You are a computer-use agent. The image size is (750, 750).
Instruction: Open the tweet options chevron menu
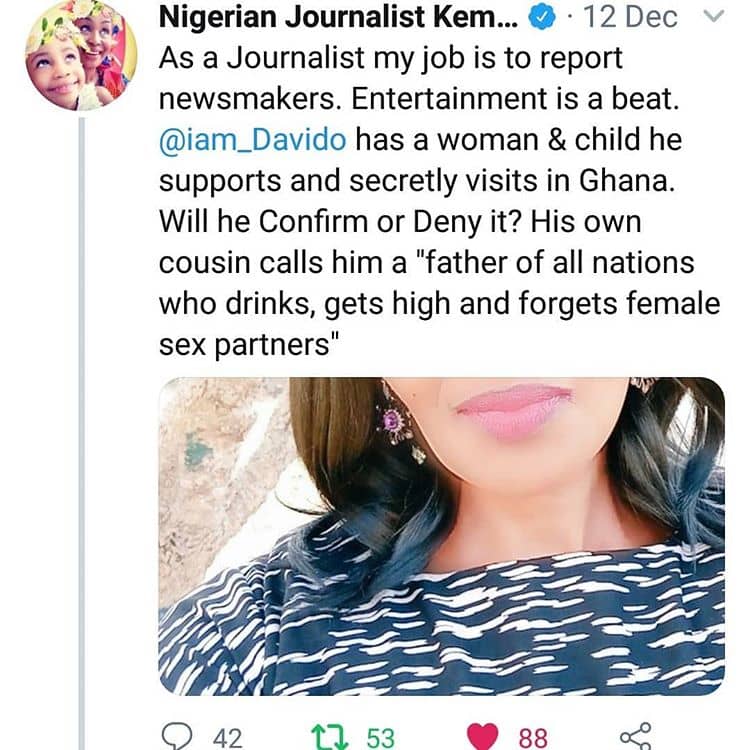(713, 18)
